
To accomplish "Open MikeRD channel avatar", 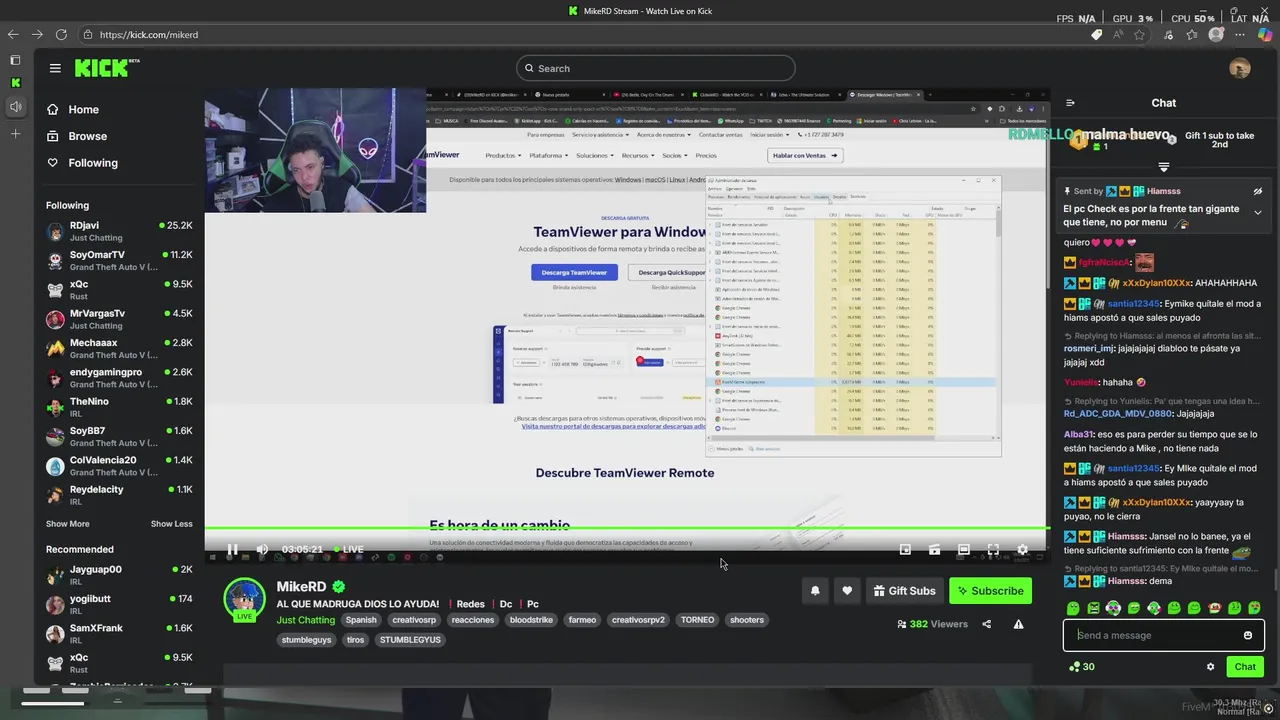I will pyautogui.click(x=244, y=599).
